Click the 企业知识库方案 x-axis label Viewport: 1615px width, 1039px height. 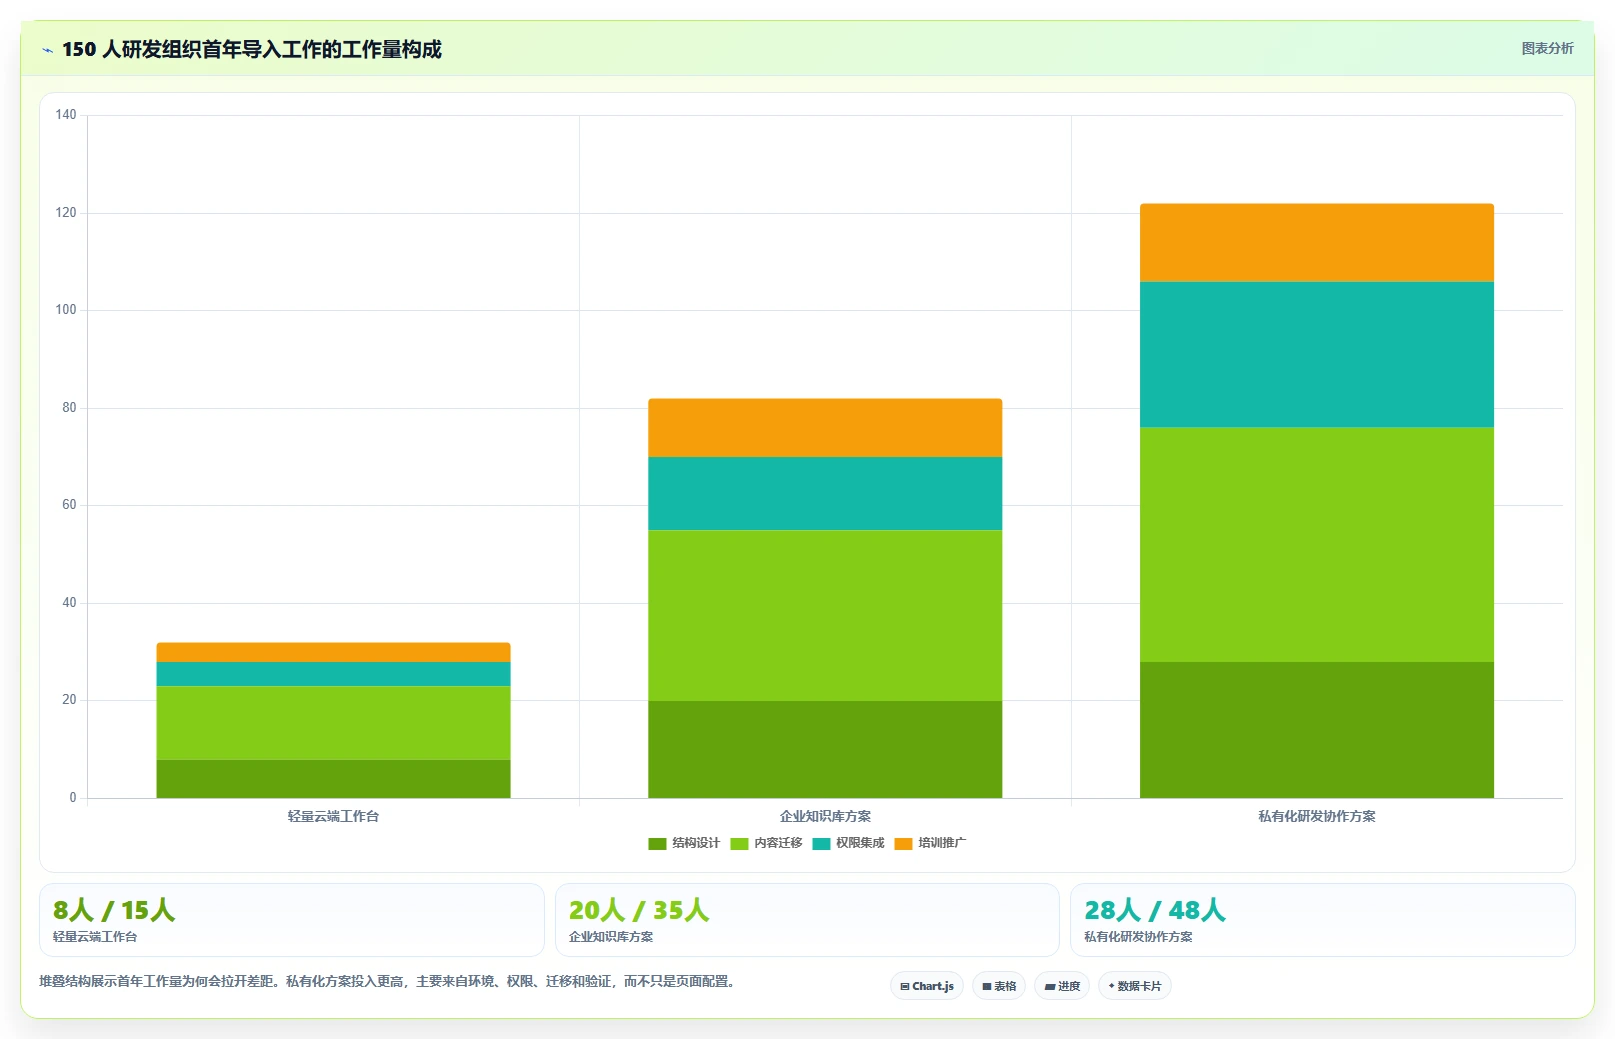pyautogui.click(x=825, y=816)
